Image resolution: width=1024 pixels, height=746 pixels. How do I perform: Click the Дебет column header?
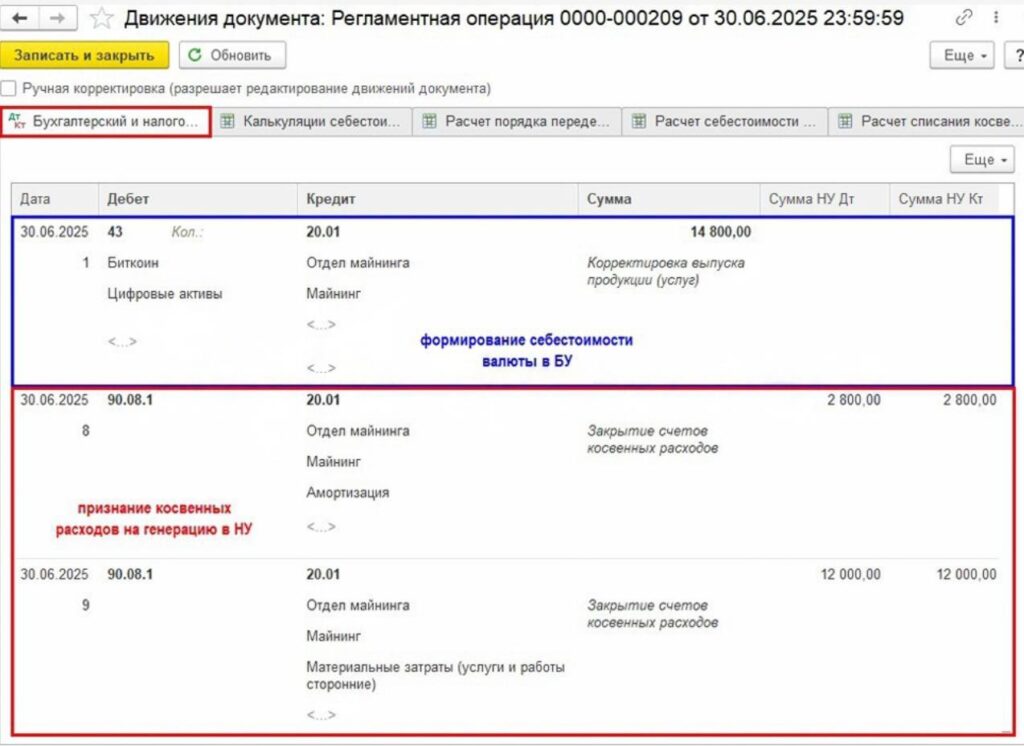coord(128,199)
